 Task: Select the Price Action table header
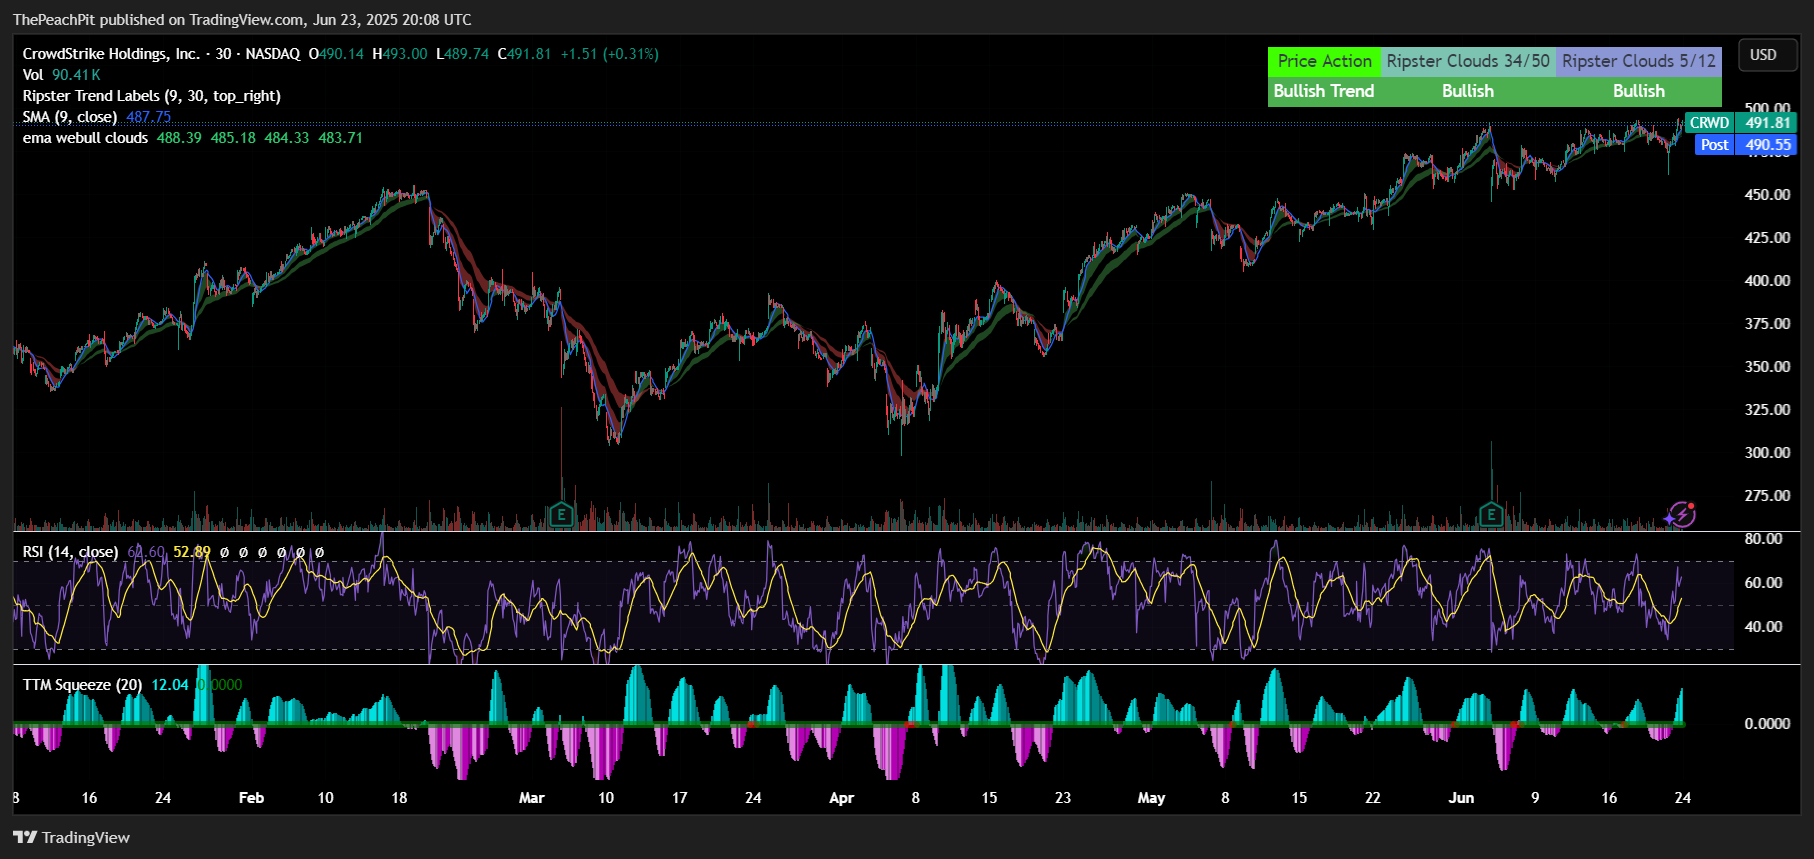tap(1324, 61)
